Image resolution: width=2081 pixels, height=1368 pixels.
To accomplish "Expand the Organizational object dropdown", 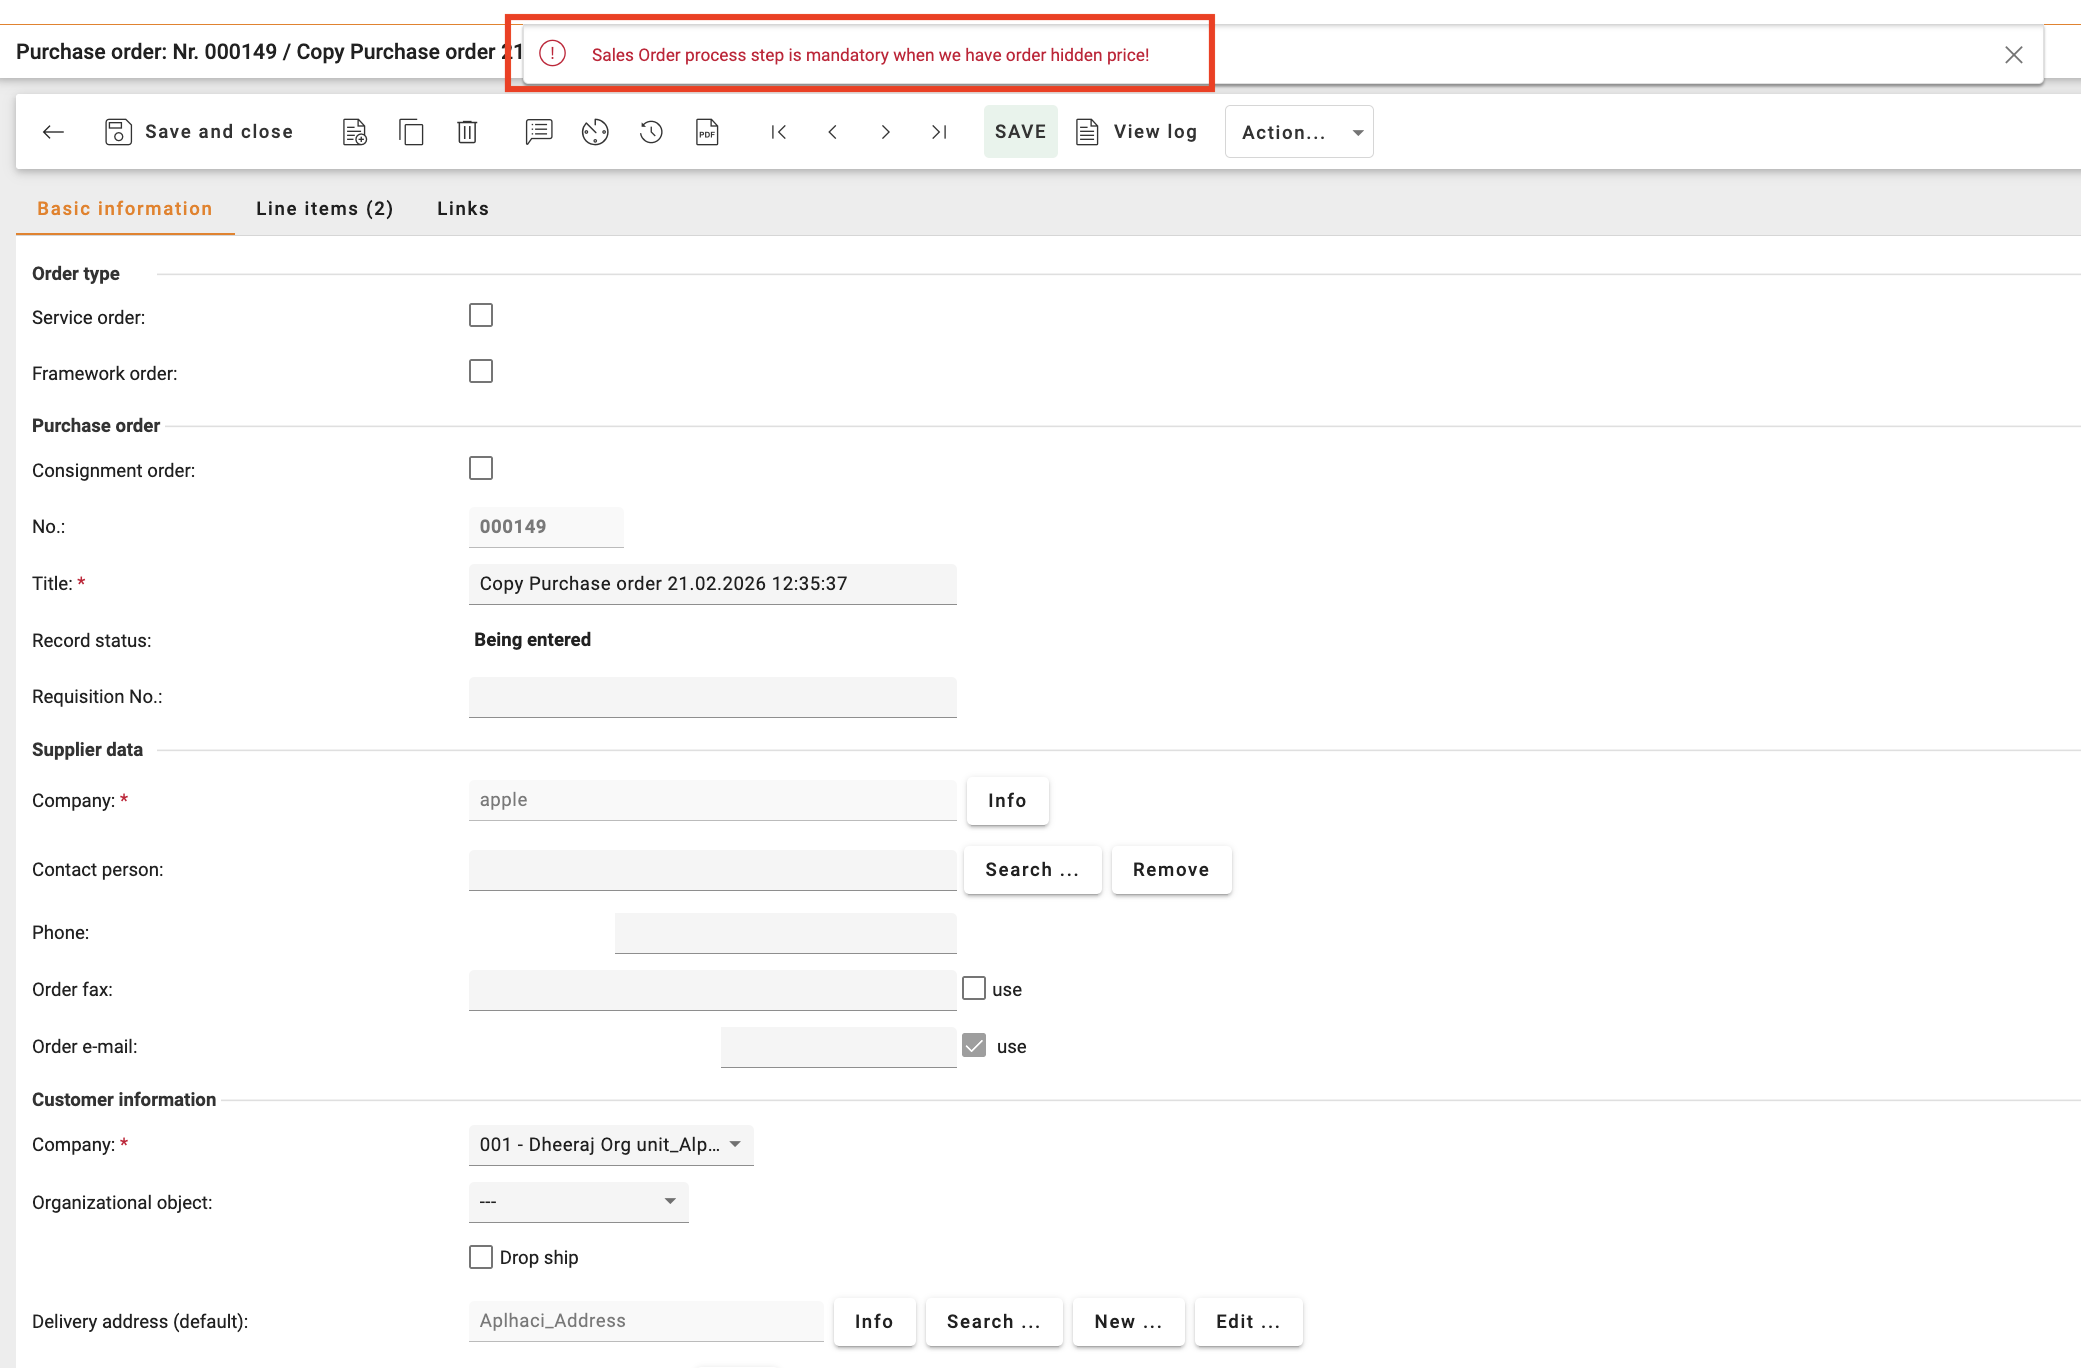I will pos(578,1201).
